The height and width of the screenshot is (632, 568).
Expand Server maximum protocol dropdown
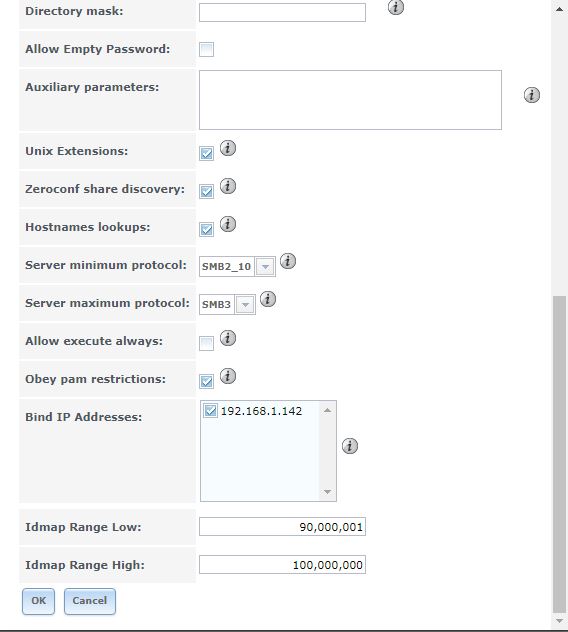(245, 304)
